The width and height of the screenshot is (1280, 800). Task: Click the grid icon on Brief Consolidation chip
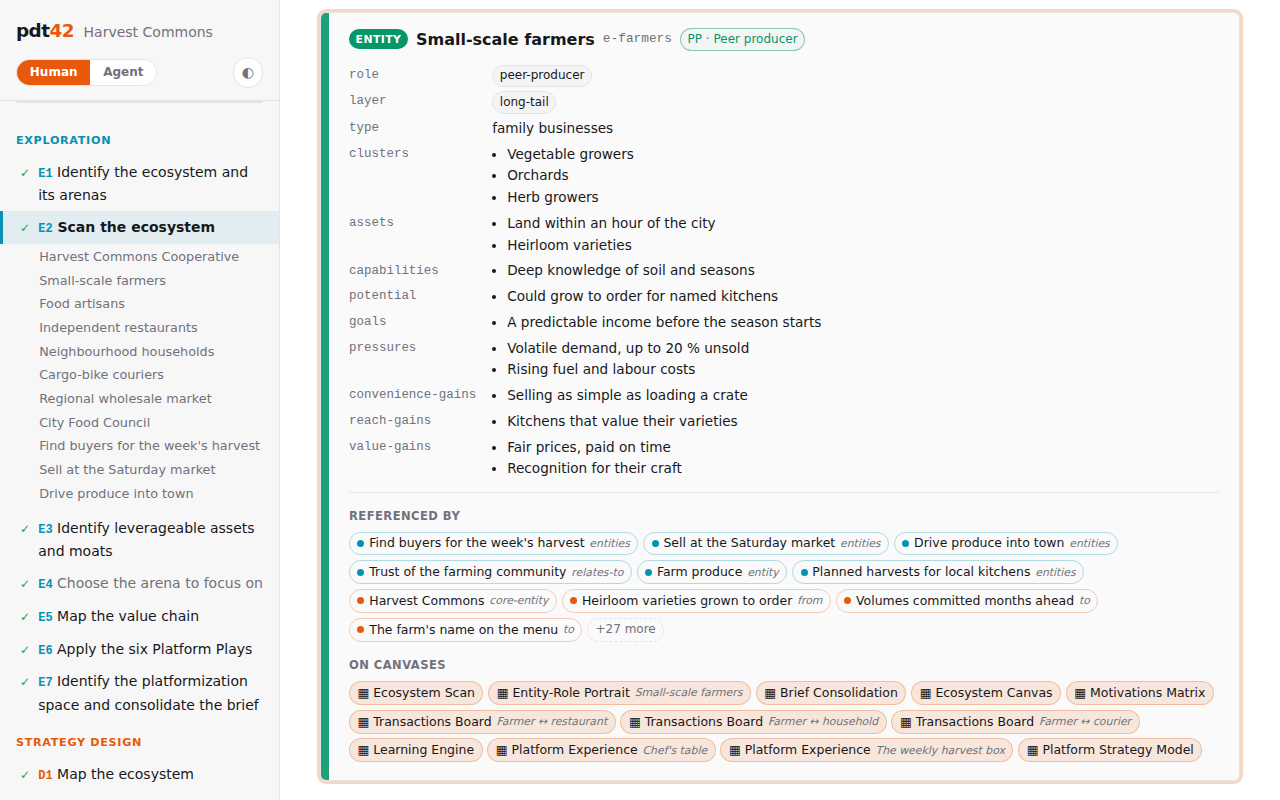770,693
